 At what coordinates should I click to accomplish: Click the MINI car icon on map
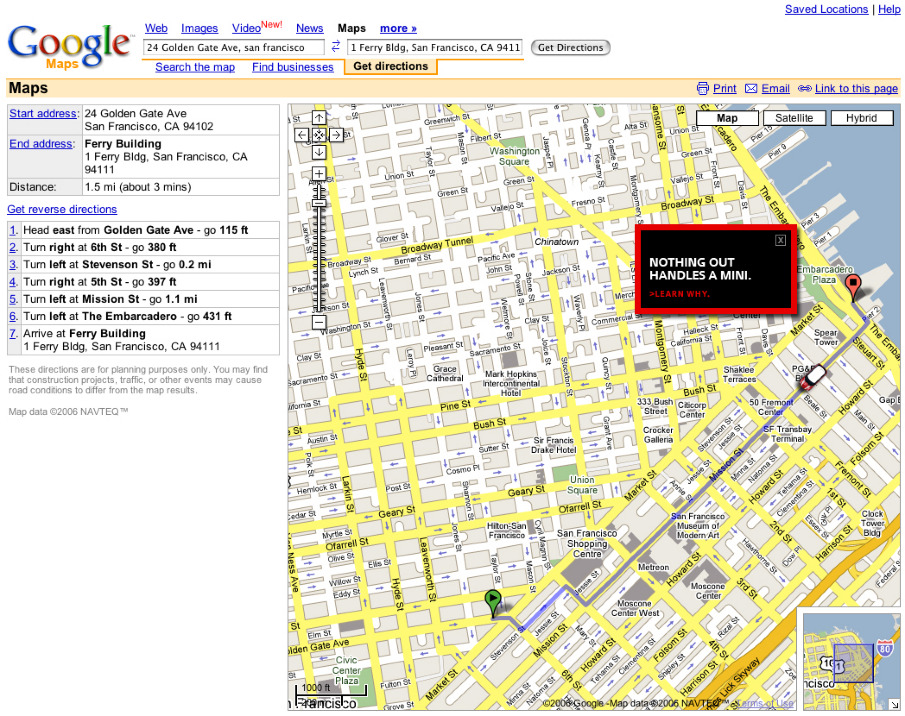[811, 376]
